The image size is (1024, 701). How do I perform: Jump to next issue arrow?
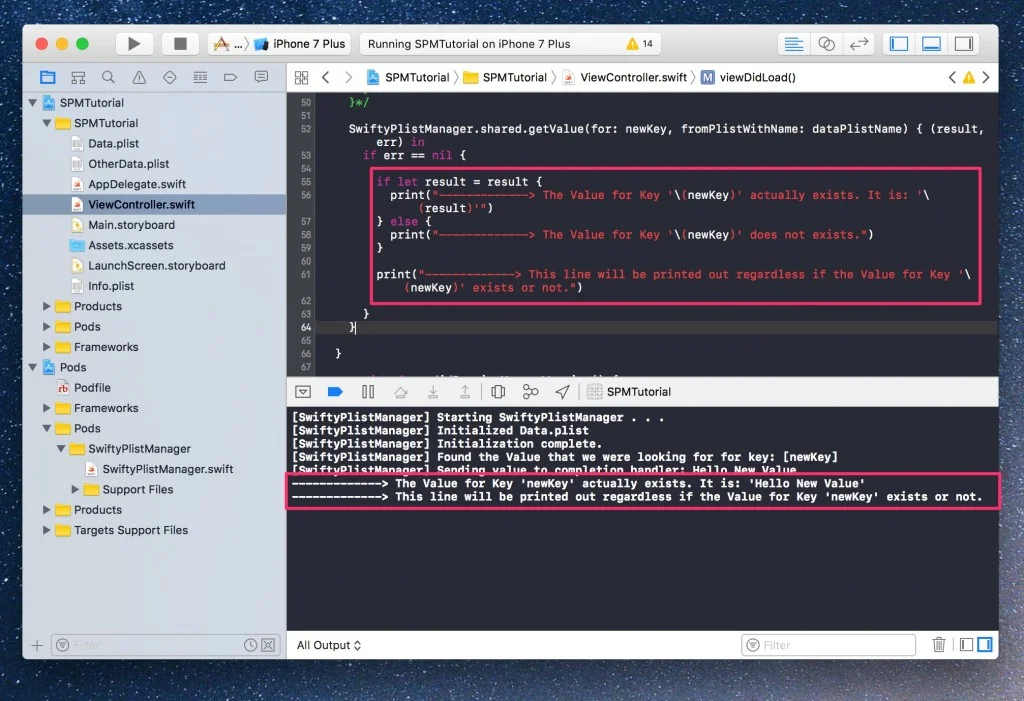[x=985, y=77]
